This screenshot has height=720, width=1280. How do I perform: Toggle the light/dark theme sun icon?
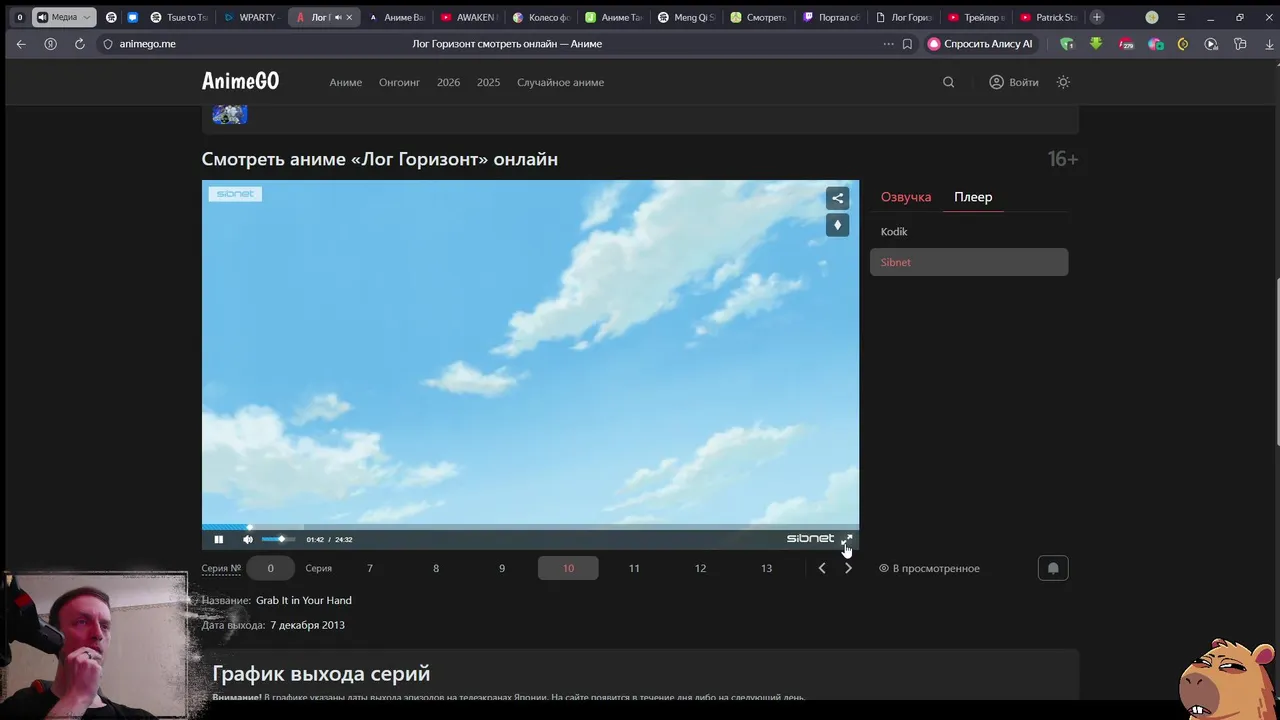tap(1063, 82)
